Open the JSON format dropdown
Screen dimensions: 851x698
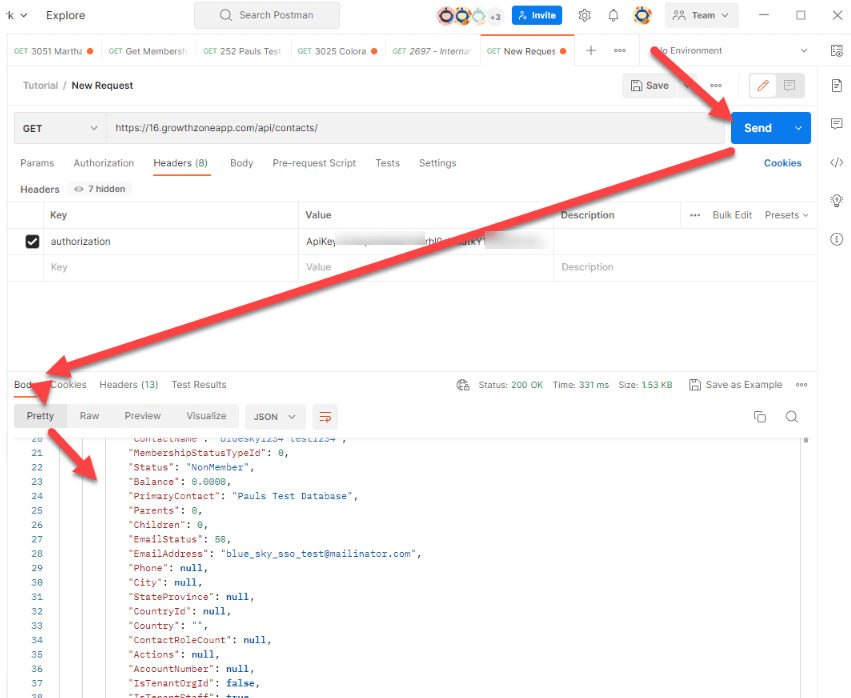pos(275,416)
